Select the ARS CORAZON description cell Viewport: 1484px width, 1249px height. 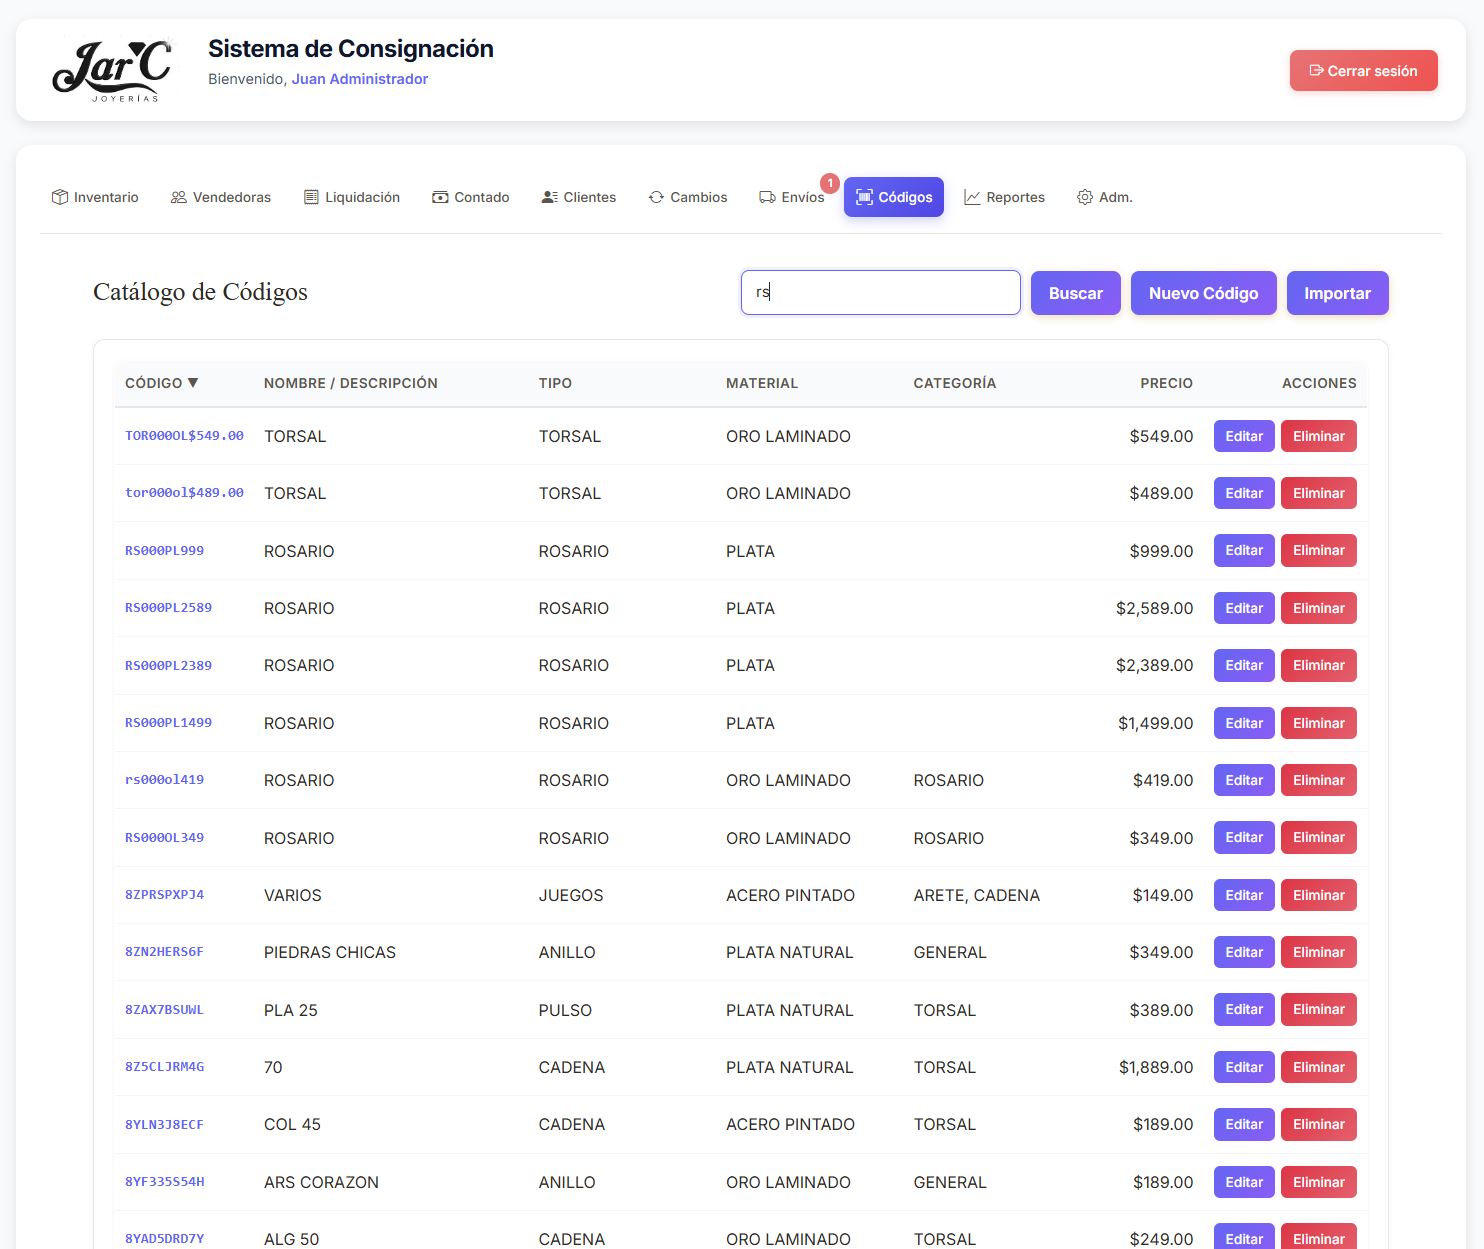pyautogui.click(x=321, y=1182)
